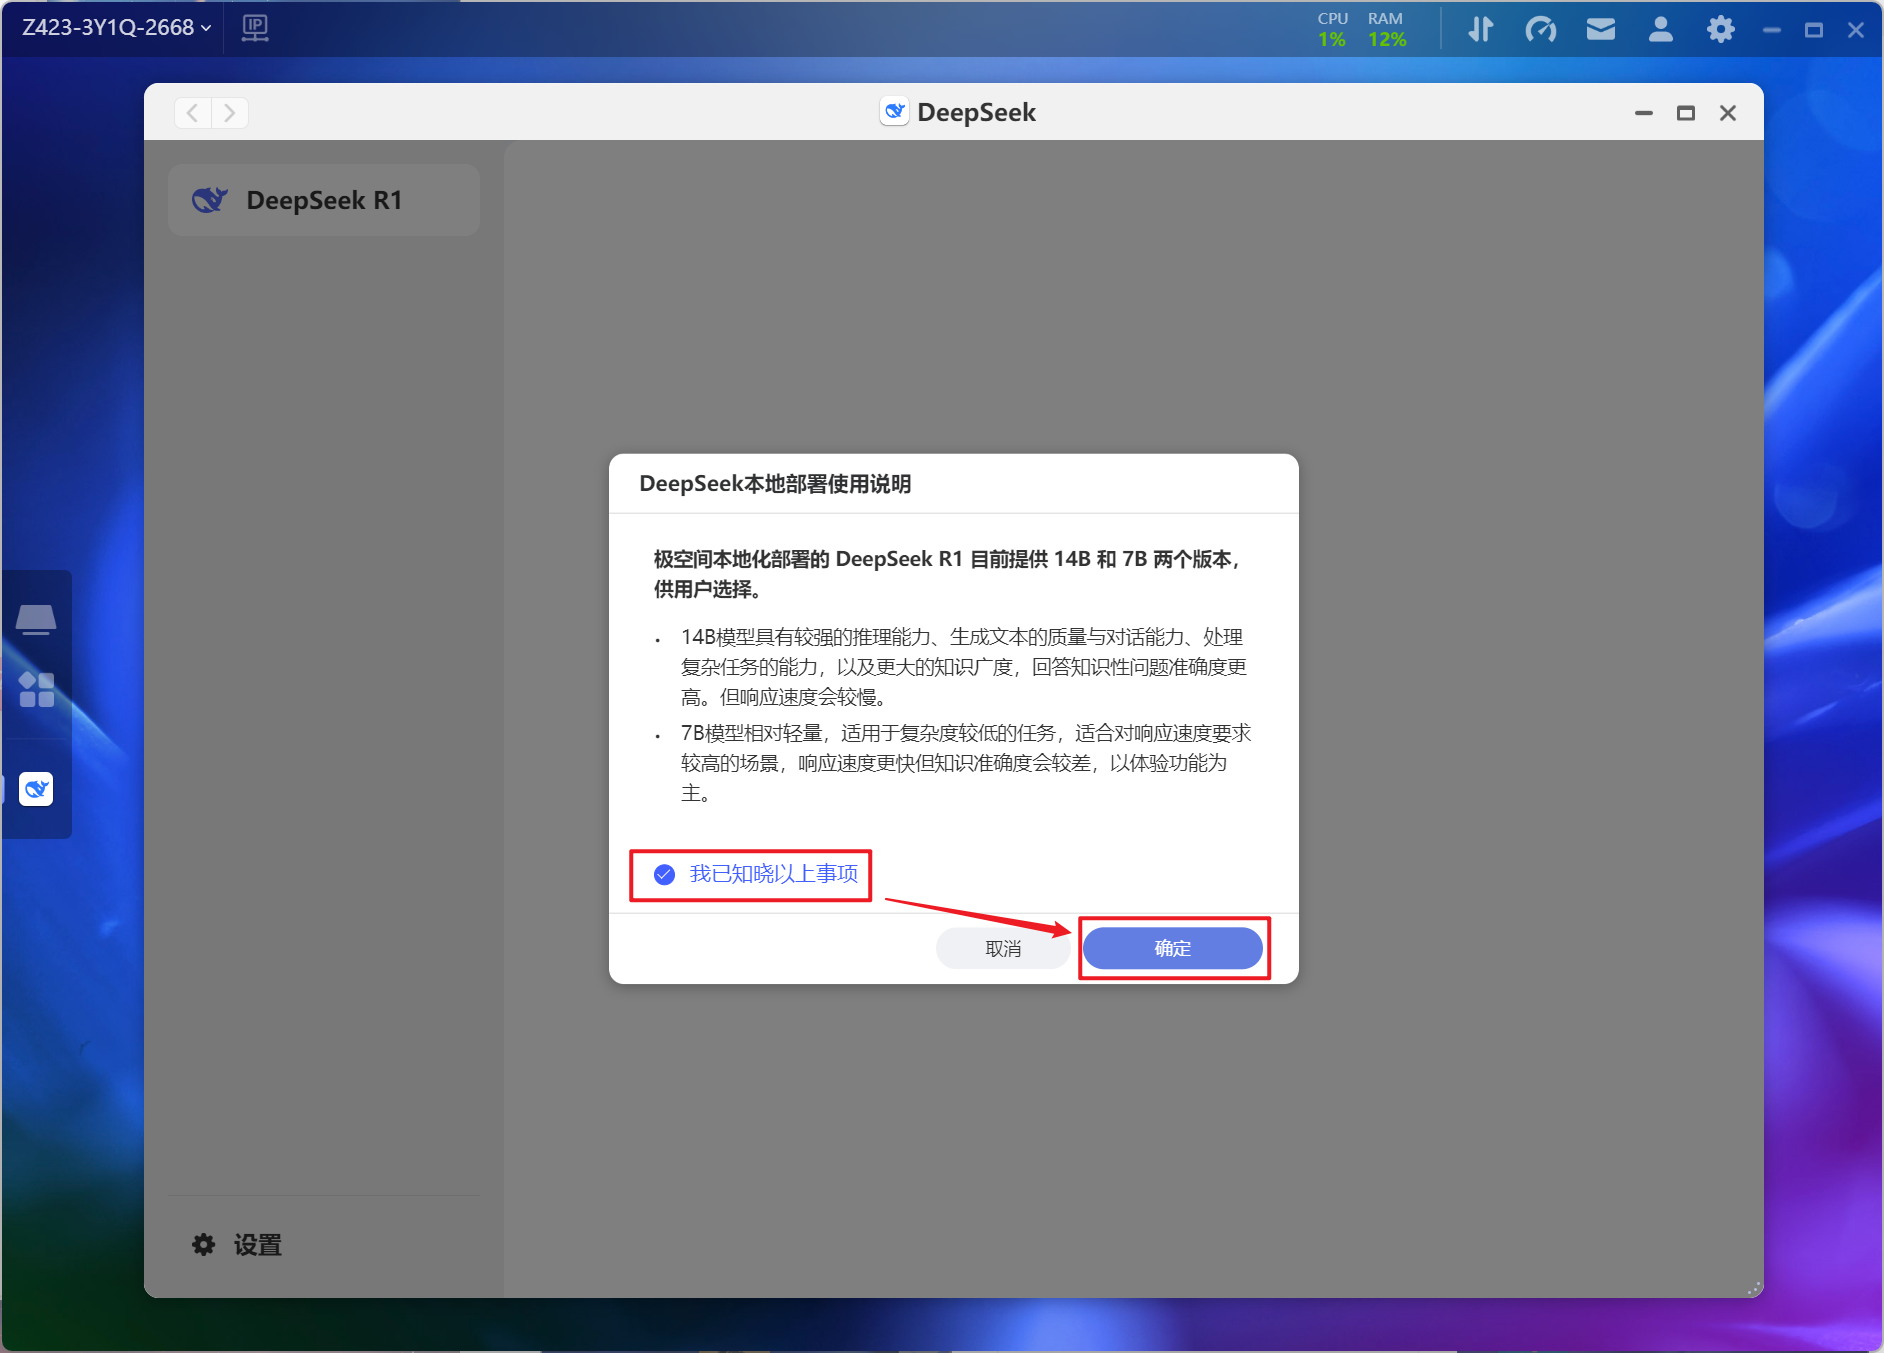Image resolution: width=1884 pixels, height=1353 pixels.
Task: Minimize the DeepSeek window
Action: tap(1643, 113)
